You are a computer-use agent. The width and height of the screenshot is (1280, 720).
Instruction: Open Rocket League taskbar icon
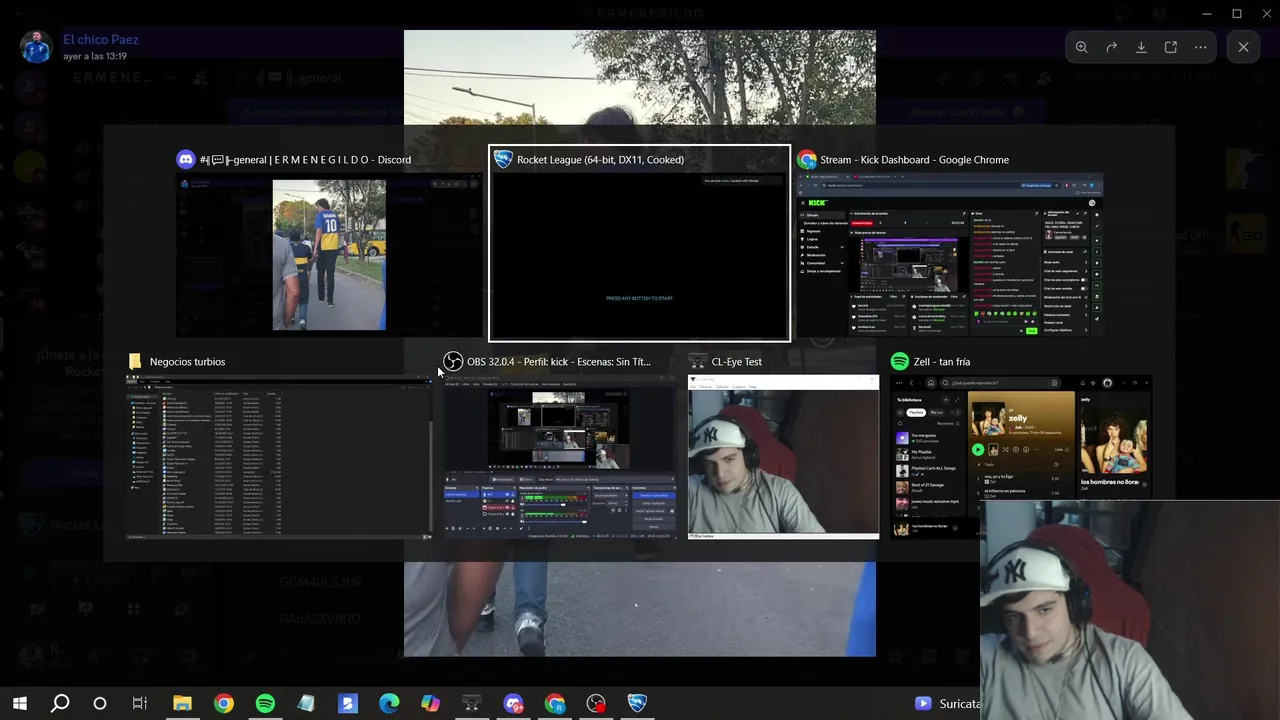pyautogui.click(x=637, y=704)
